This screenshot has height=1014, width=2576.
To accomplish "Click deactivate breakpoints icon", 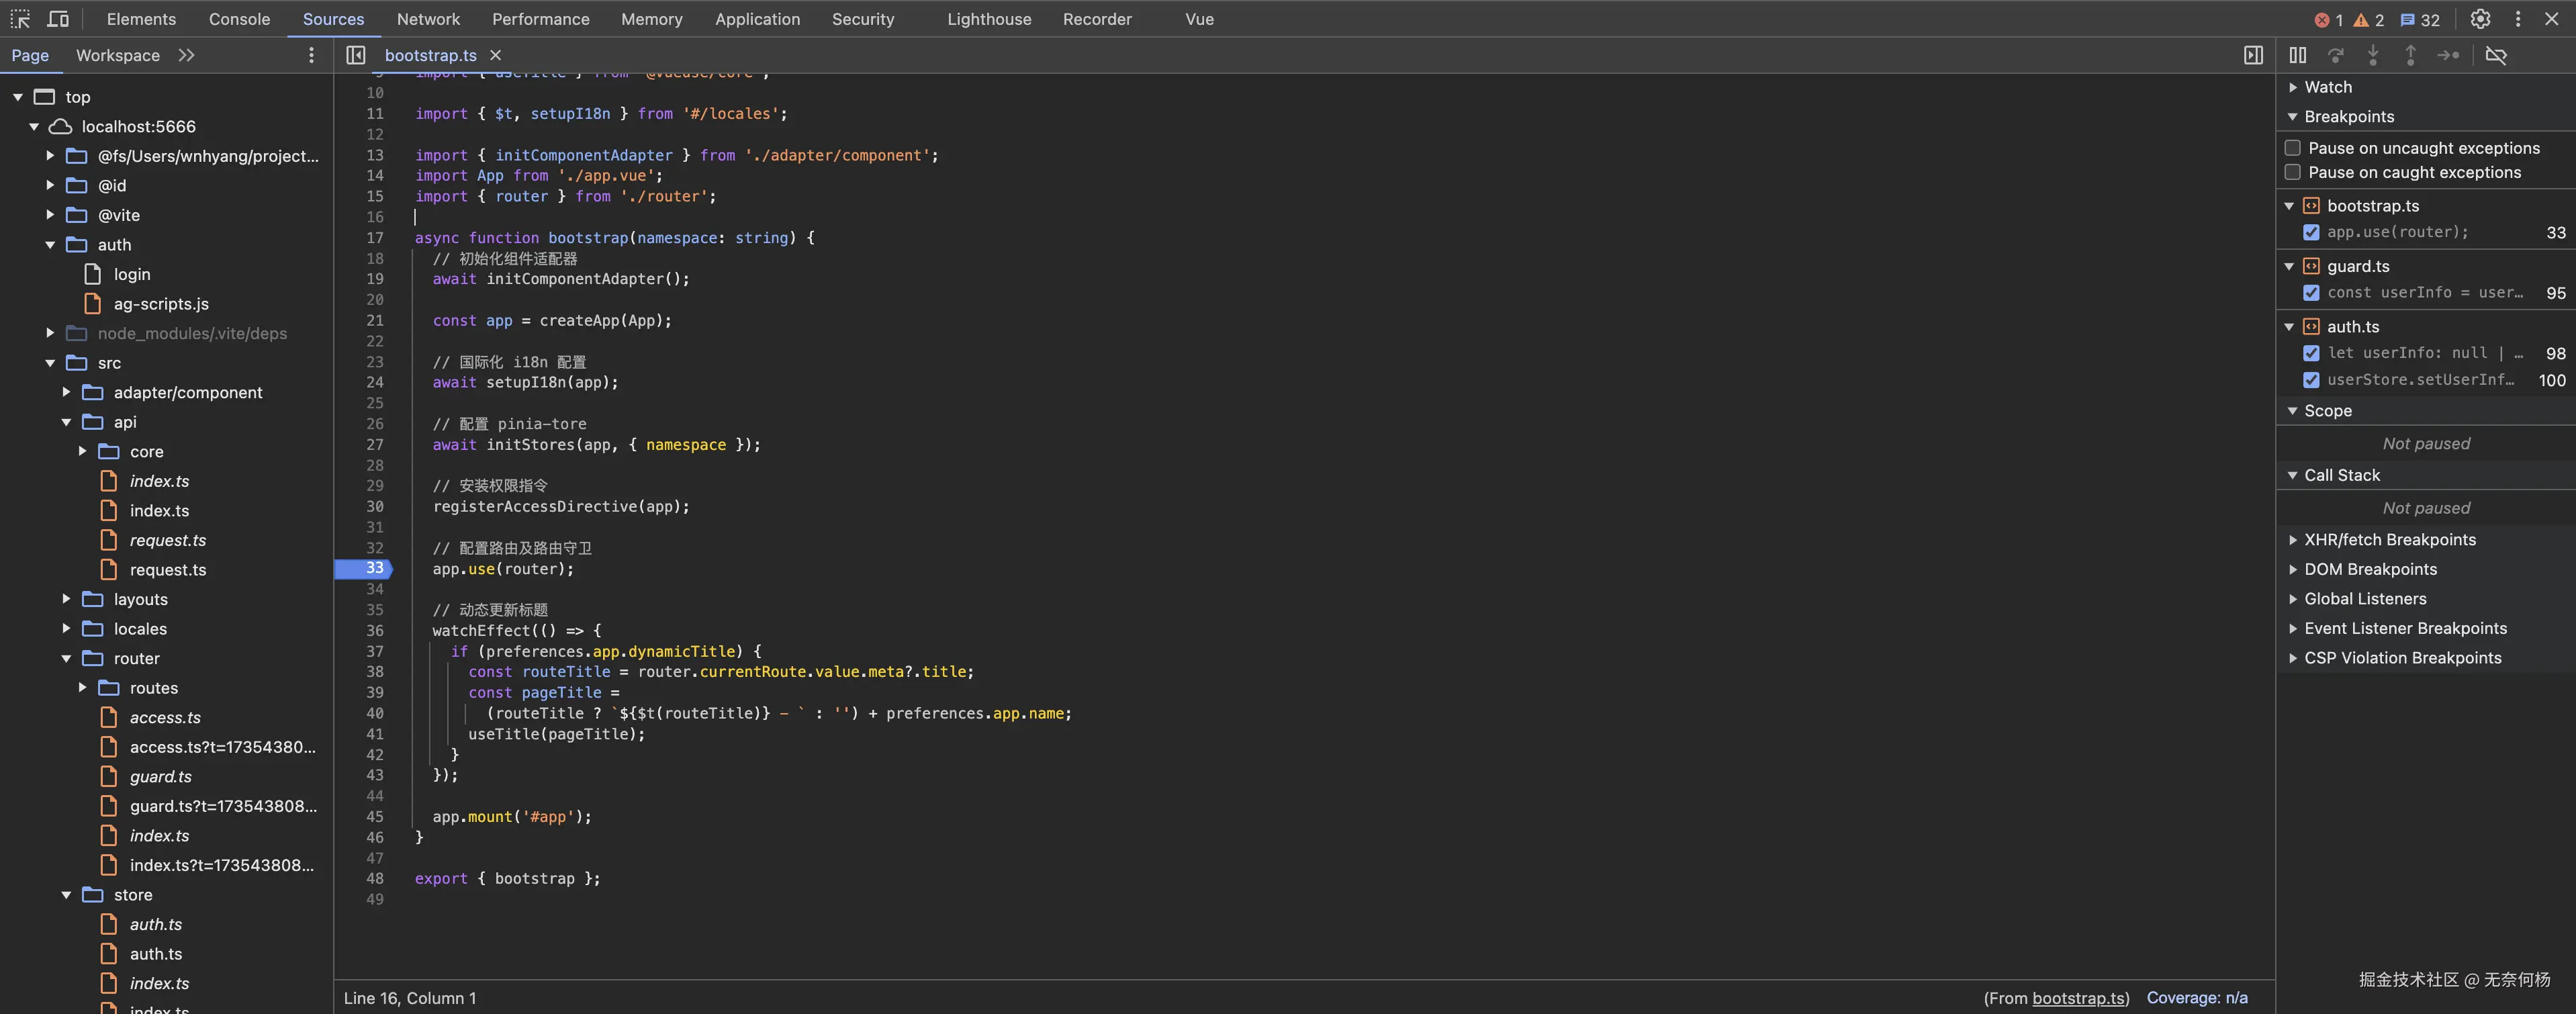I will [x=2496, y=55].
